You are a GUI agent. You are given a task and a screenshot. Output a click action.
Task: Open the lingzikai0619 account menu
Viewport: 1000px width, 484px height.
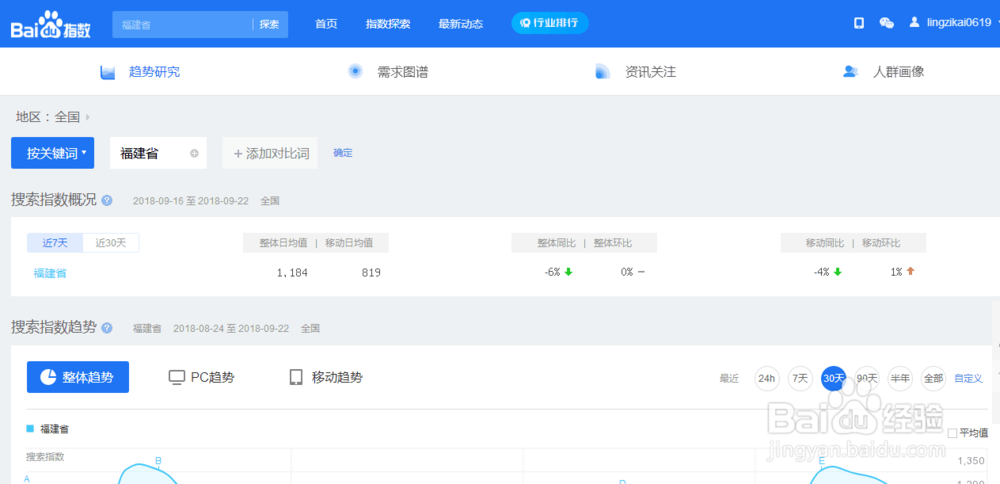pos(959,23)
